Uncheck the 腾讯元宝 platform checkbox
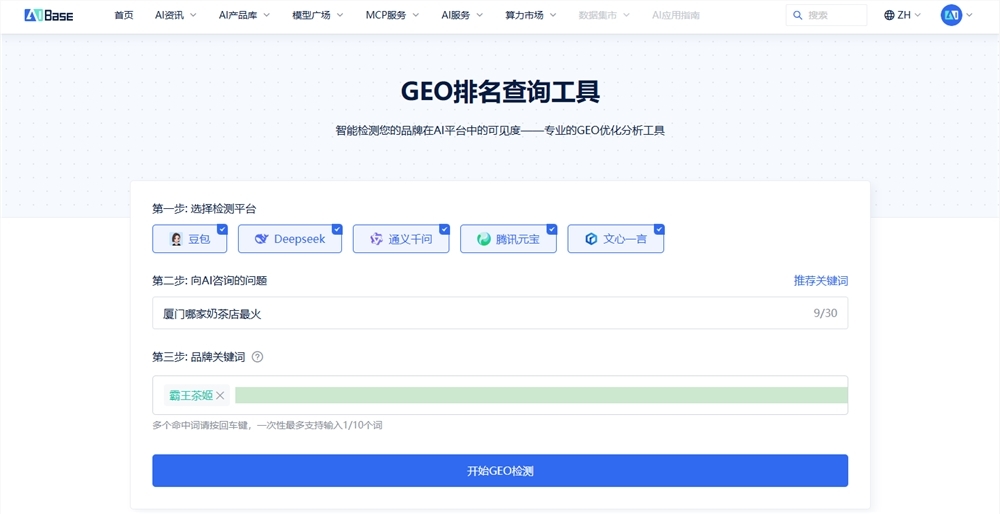 click(552, 229)
